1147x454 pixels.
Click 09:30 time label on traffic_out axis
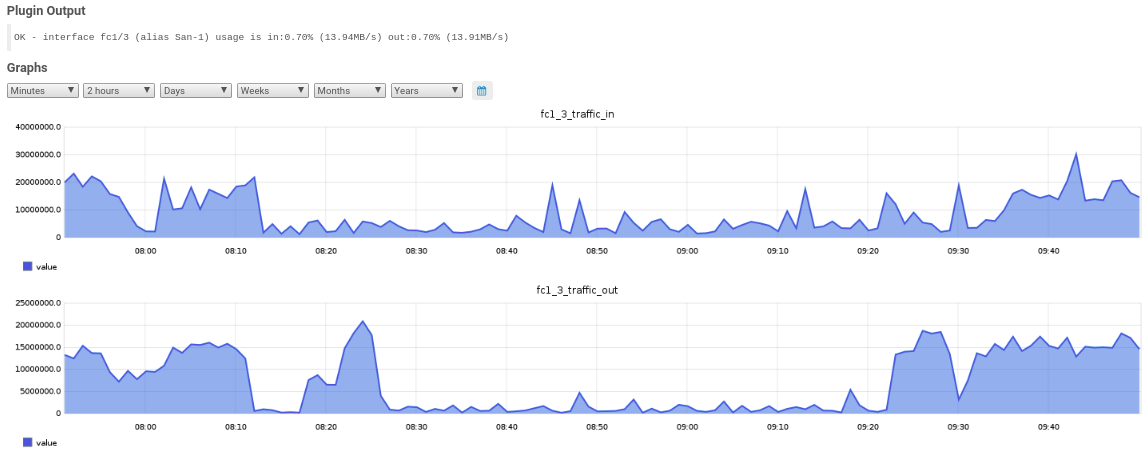[x=958, y=426]
